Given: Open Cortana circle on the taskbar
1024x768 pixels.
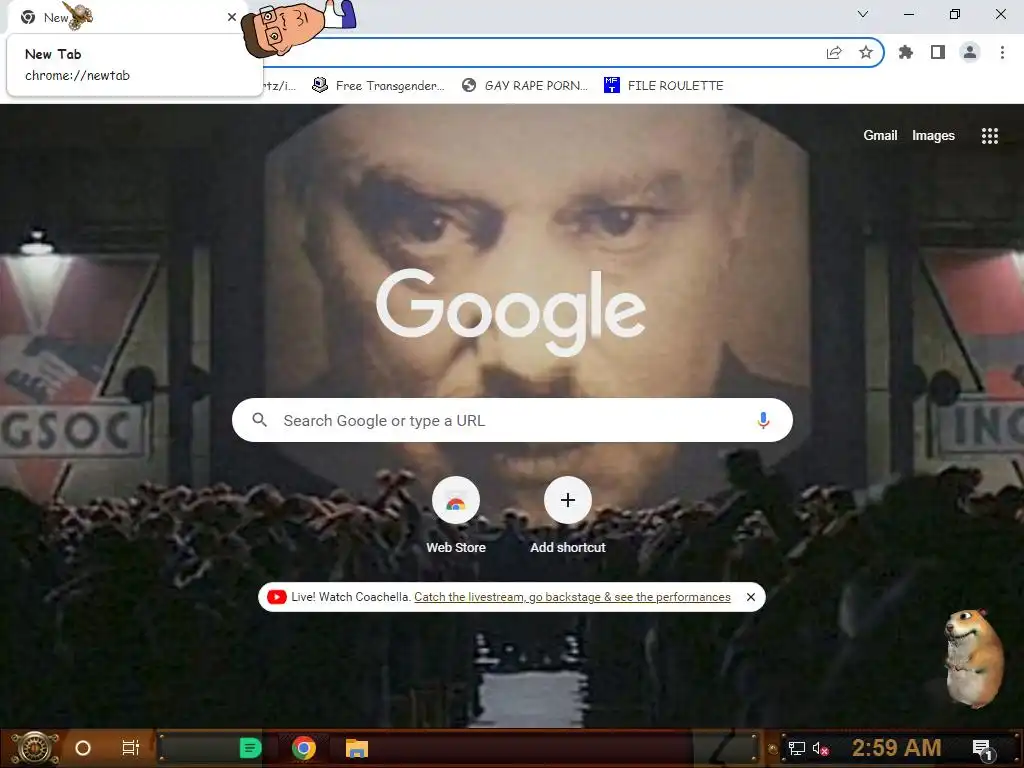Looking at the screenshot, I should (83, 748).
